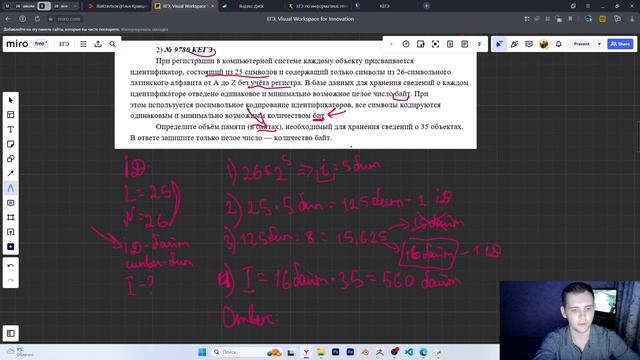Collapse collaboration toolbar with double arrow
The height and width of the screenshot is (360, 640).
click(x=479, y=44)
